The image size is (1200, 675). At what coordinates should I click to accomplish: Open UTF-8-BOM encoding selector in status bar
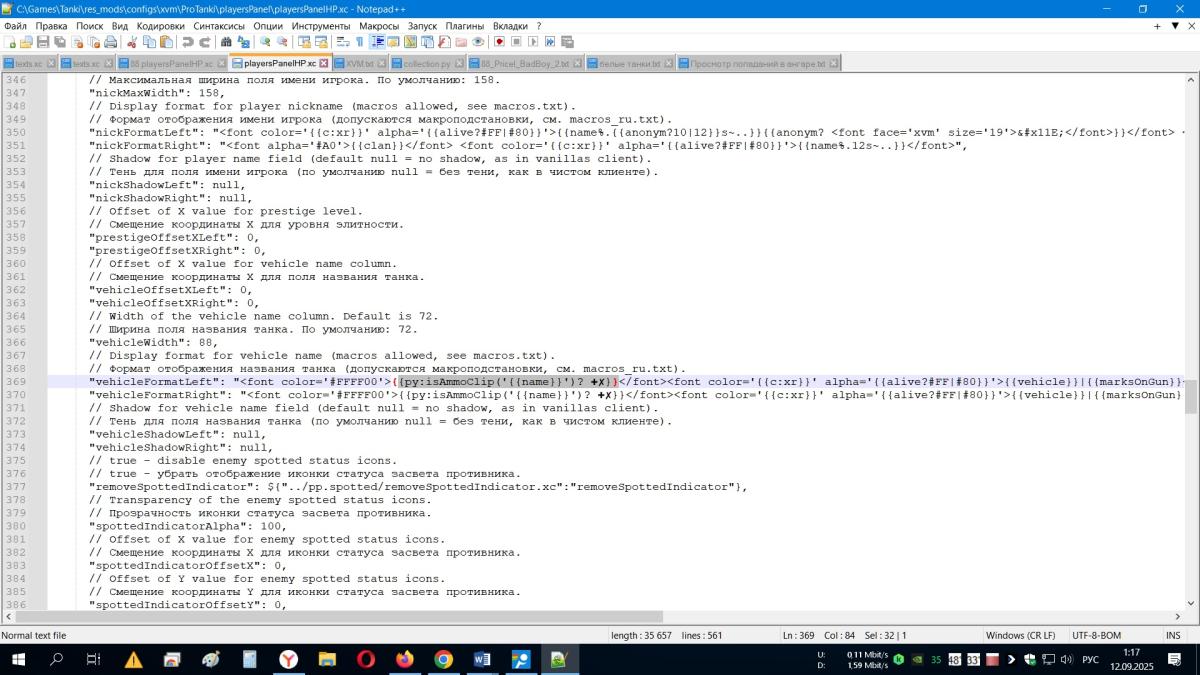coord(1097,635)
